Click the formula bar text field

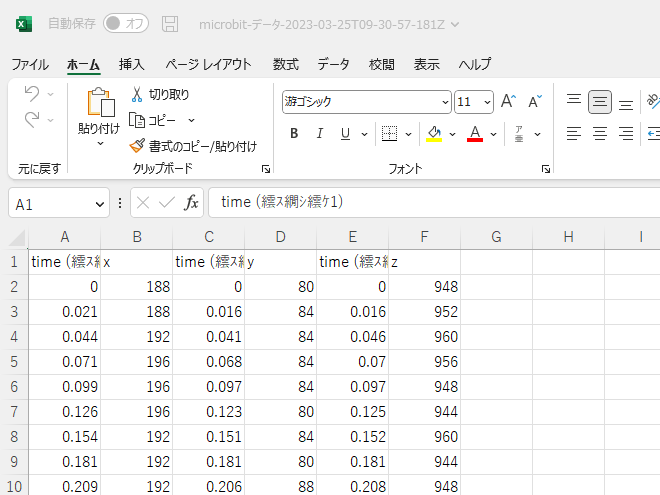pyautogui.click(x=434, y=202)
